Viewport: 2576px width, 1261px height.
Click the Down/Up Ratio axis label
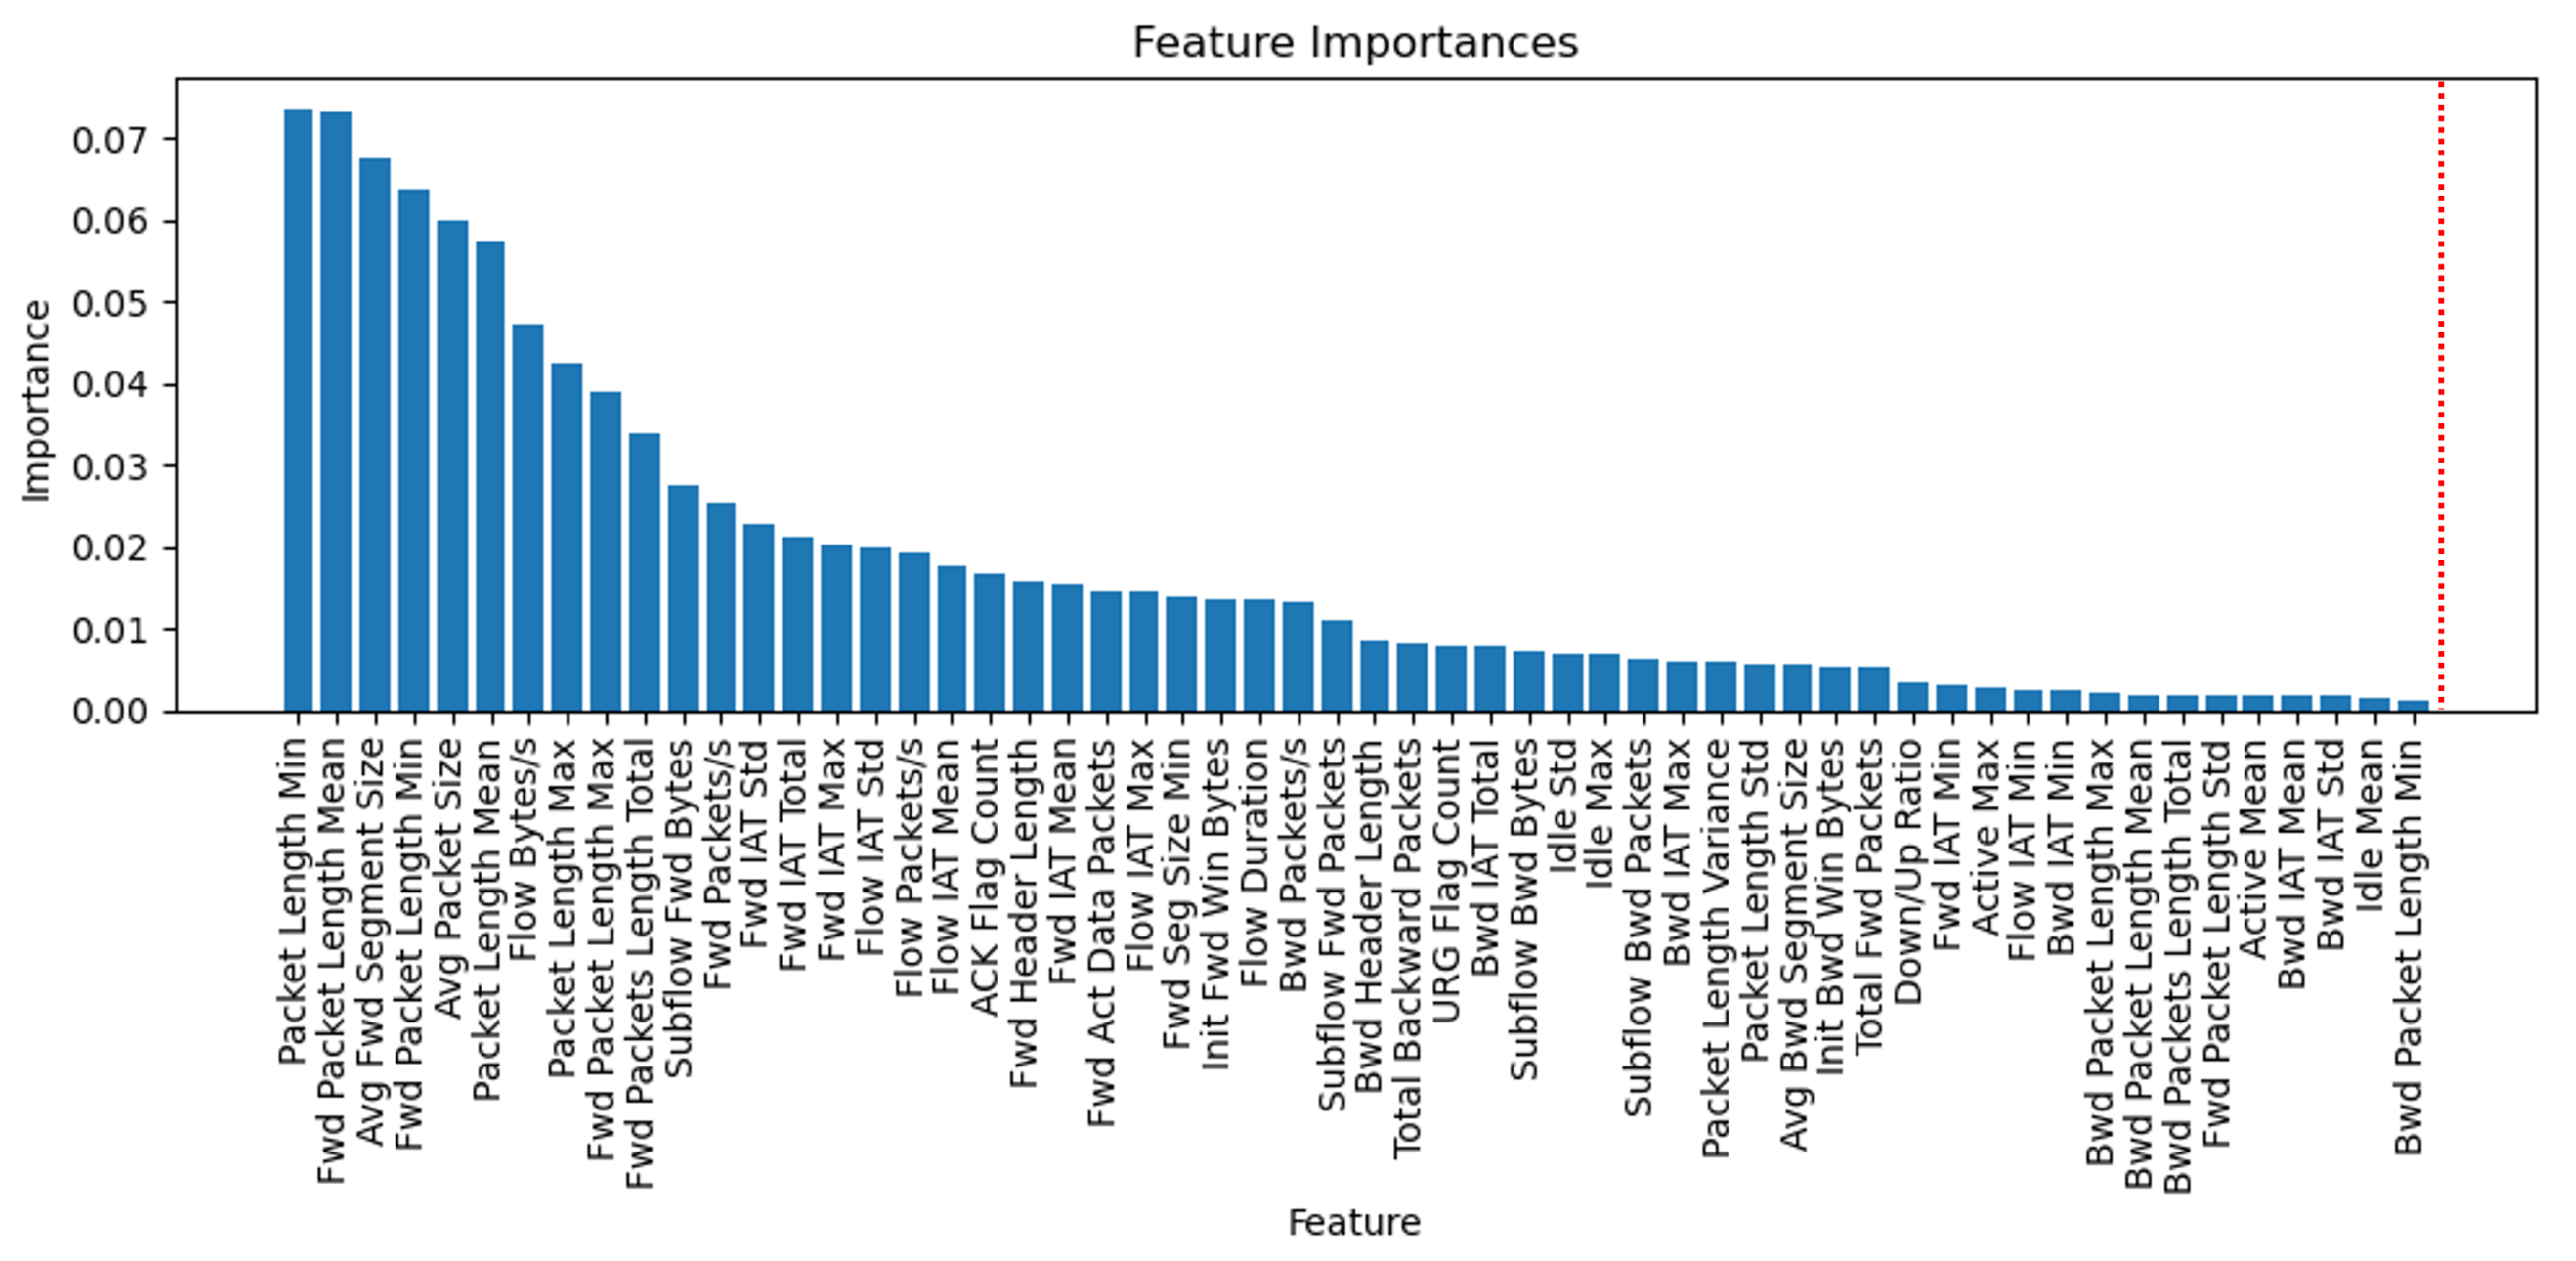point(1909,871)
